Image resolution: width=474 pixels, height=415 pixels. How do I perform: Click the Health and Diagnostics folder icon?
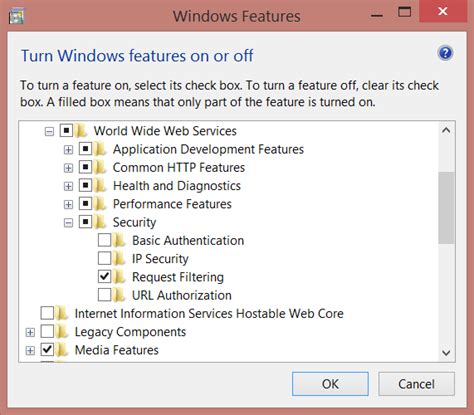click(100, 186)
